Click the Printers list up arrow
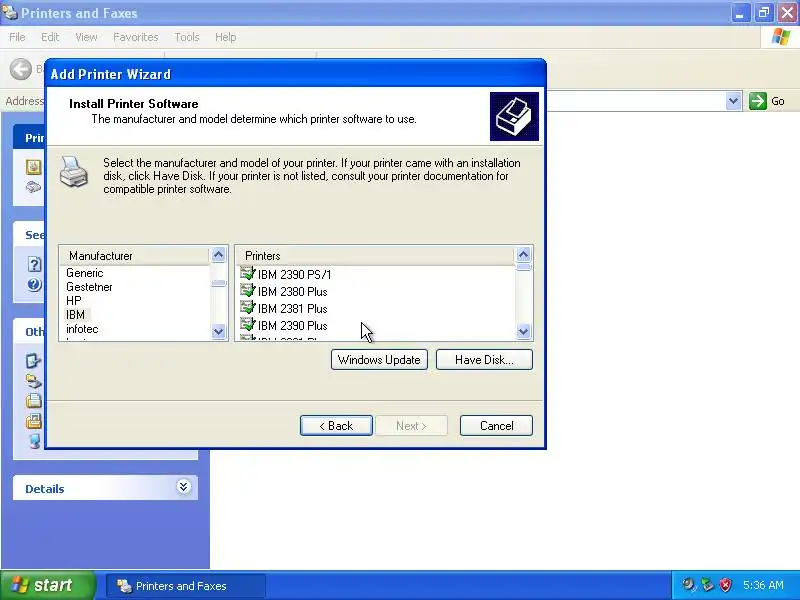 pos(523,255)
